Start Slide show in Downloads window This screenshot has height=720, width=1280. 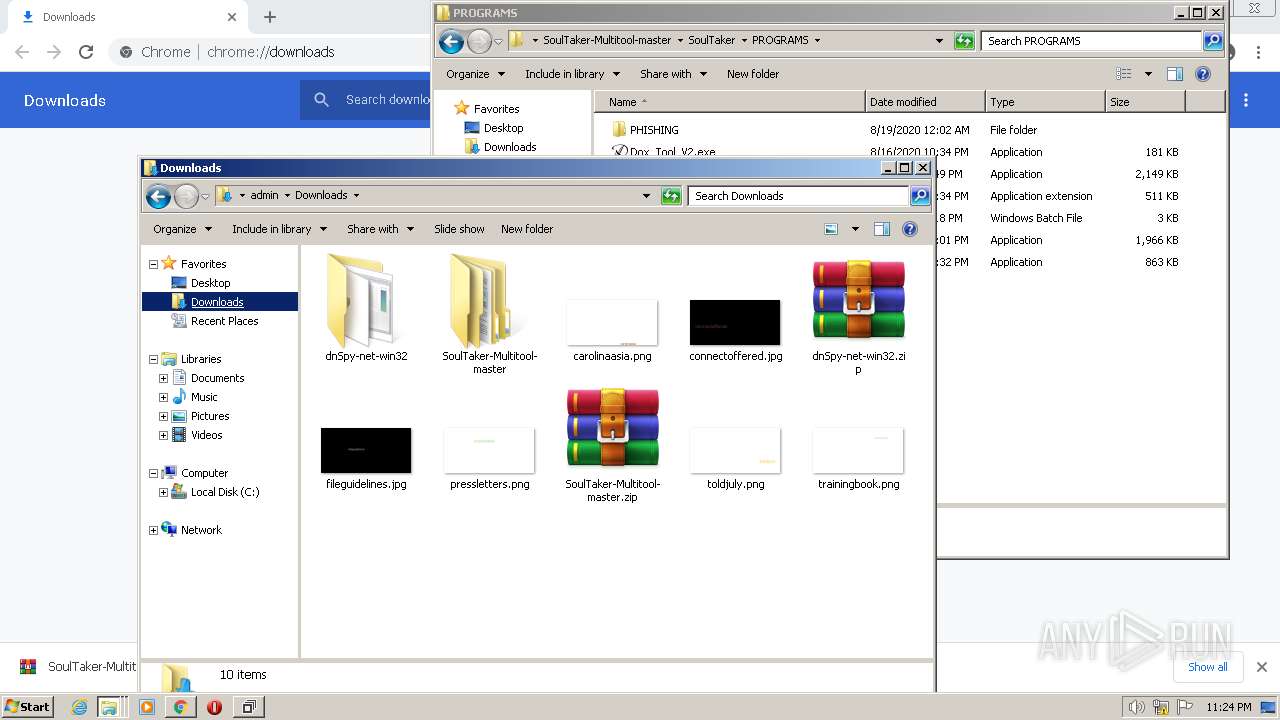coord(459,229)
